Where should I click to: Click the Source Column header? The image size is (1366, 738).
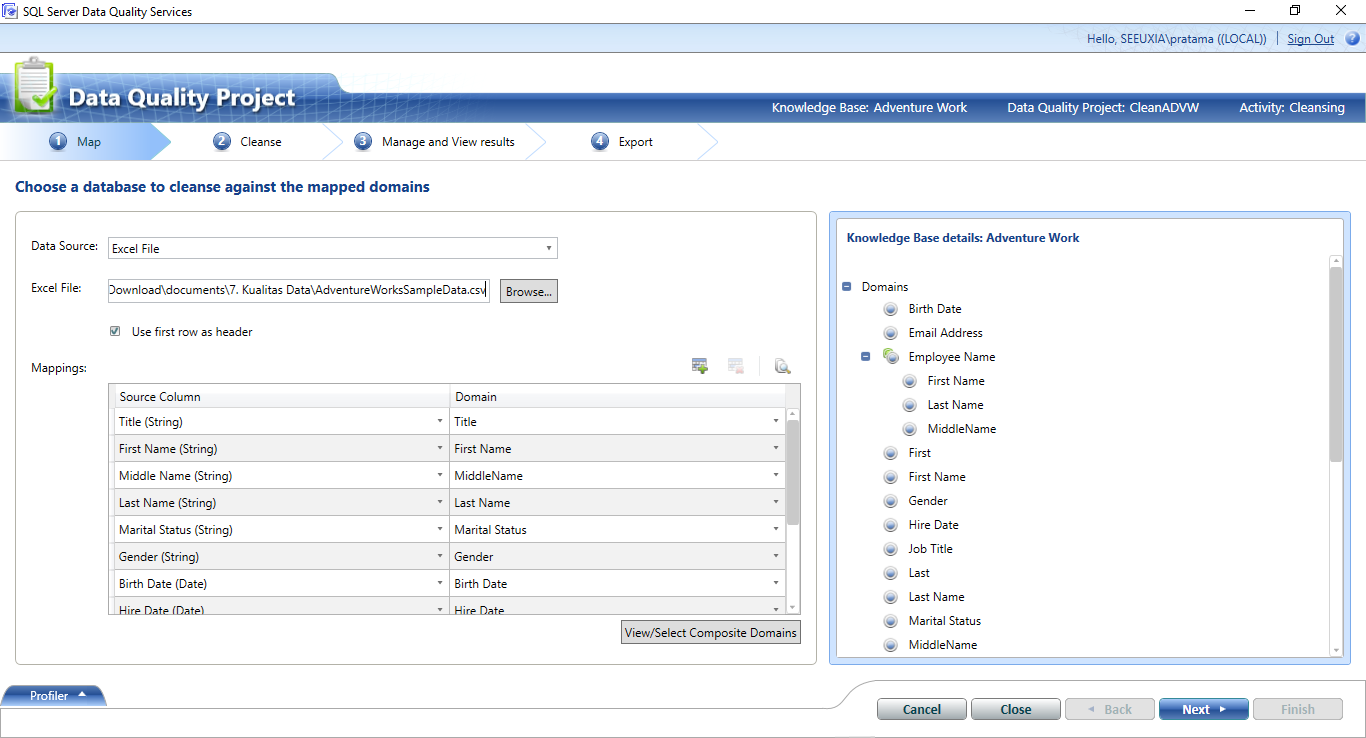pos(280,397)
